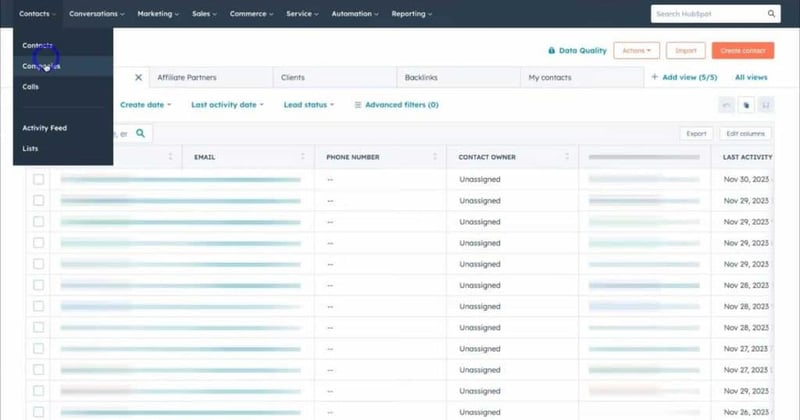800x420 pixels.
Task: Click the table search magnifier icon
Action: click(x=140, y=133)
